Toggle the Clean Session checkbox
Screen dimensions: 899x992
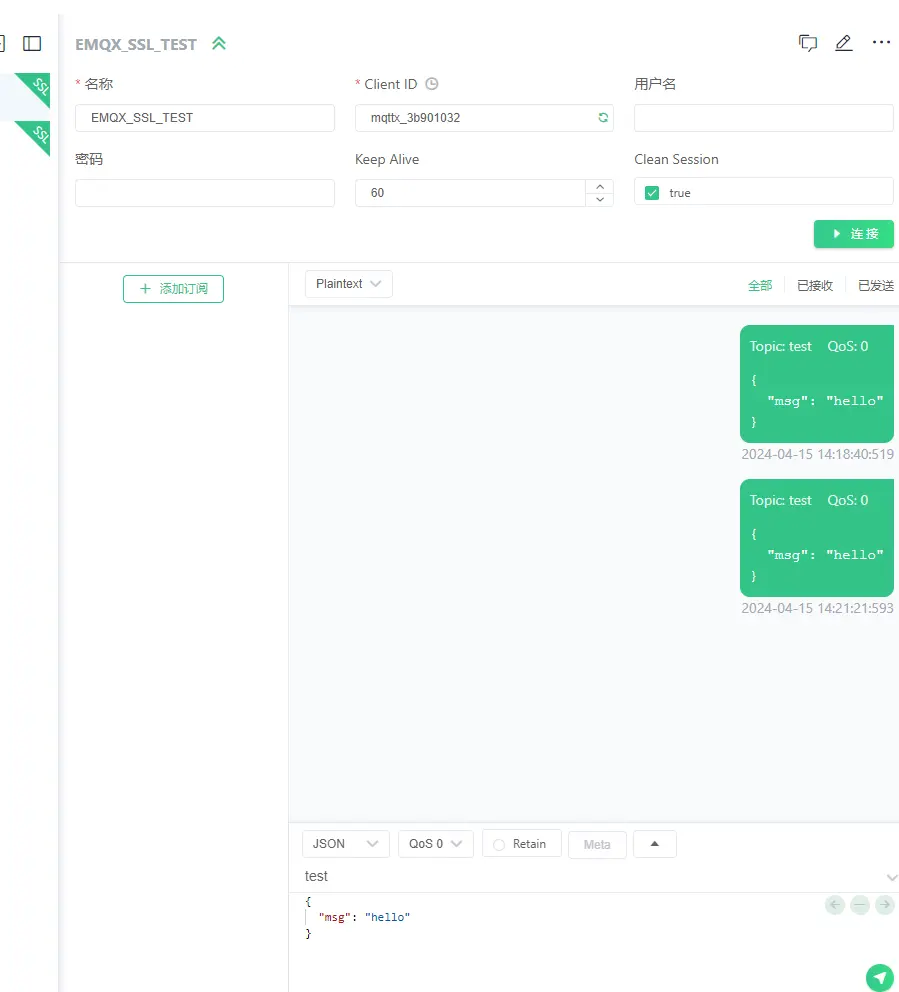652,193
